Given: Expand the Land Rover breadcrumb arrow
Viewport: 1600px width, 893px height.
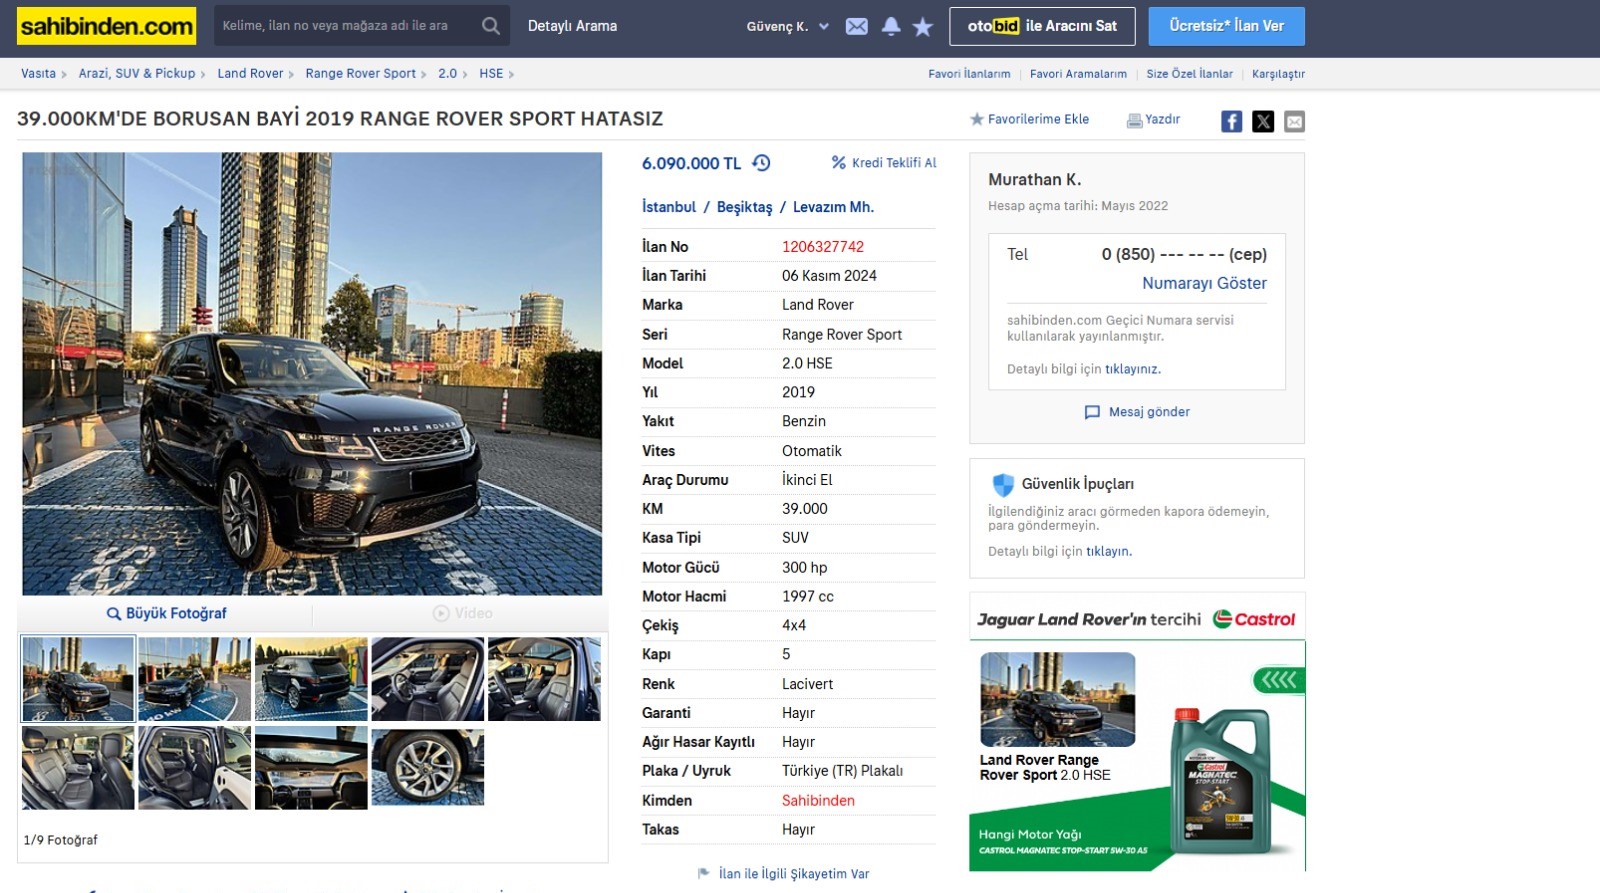Looking at the screenshot, I should point(291,74).
